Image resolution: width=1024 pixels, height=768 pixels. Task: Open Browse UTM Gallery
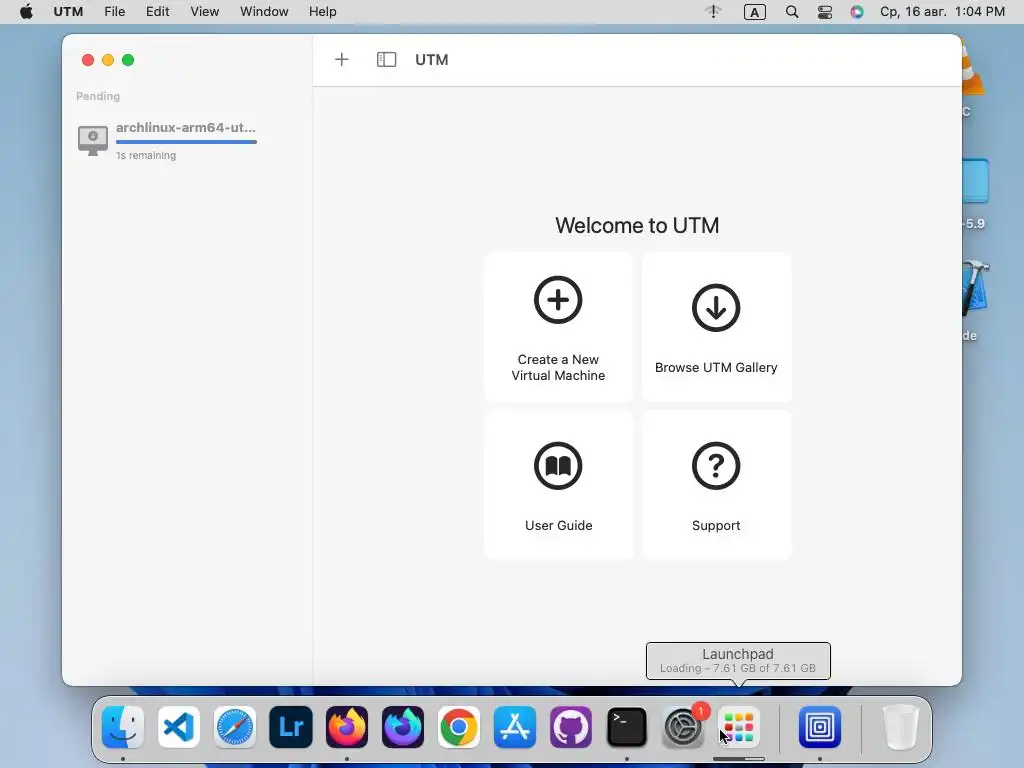pyautogui.click(x=716, y=327)
